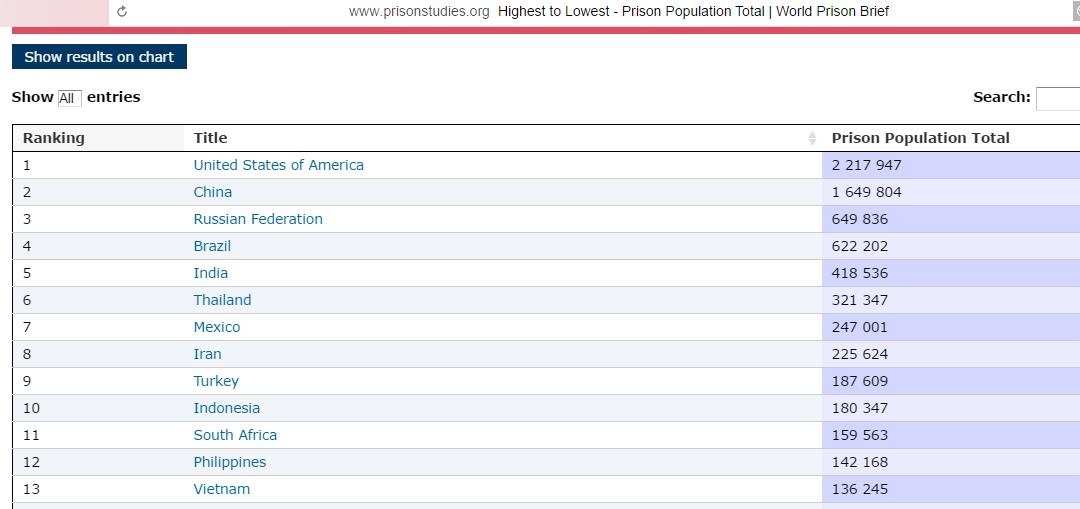Open the China country link
This screenshot has width=1080, height=509.
(212, 192)
